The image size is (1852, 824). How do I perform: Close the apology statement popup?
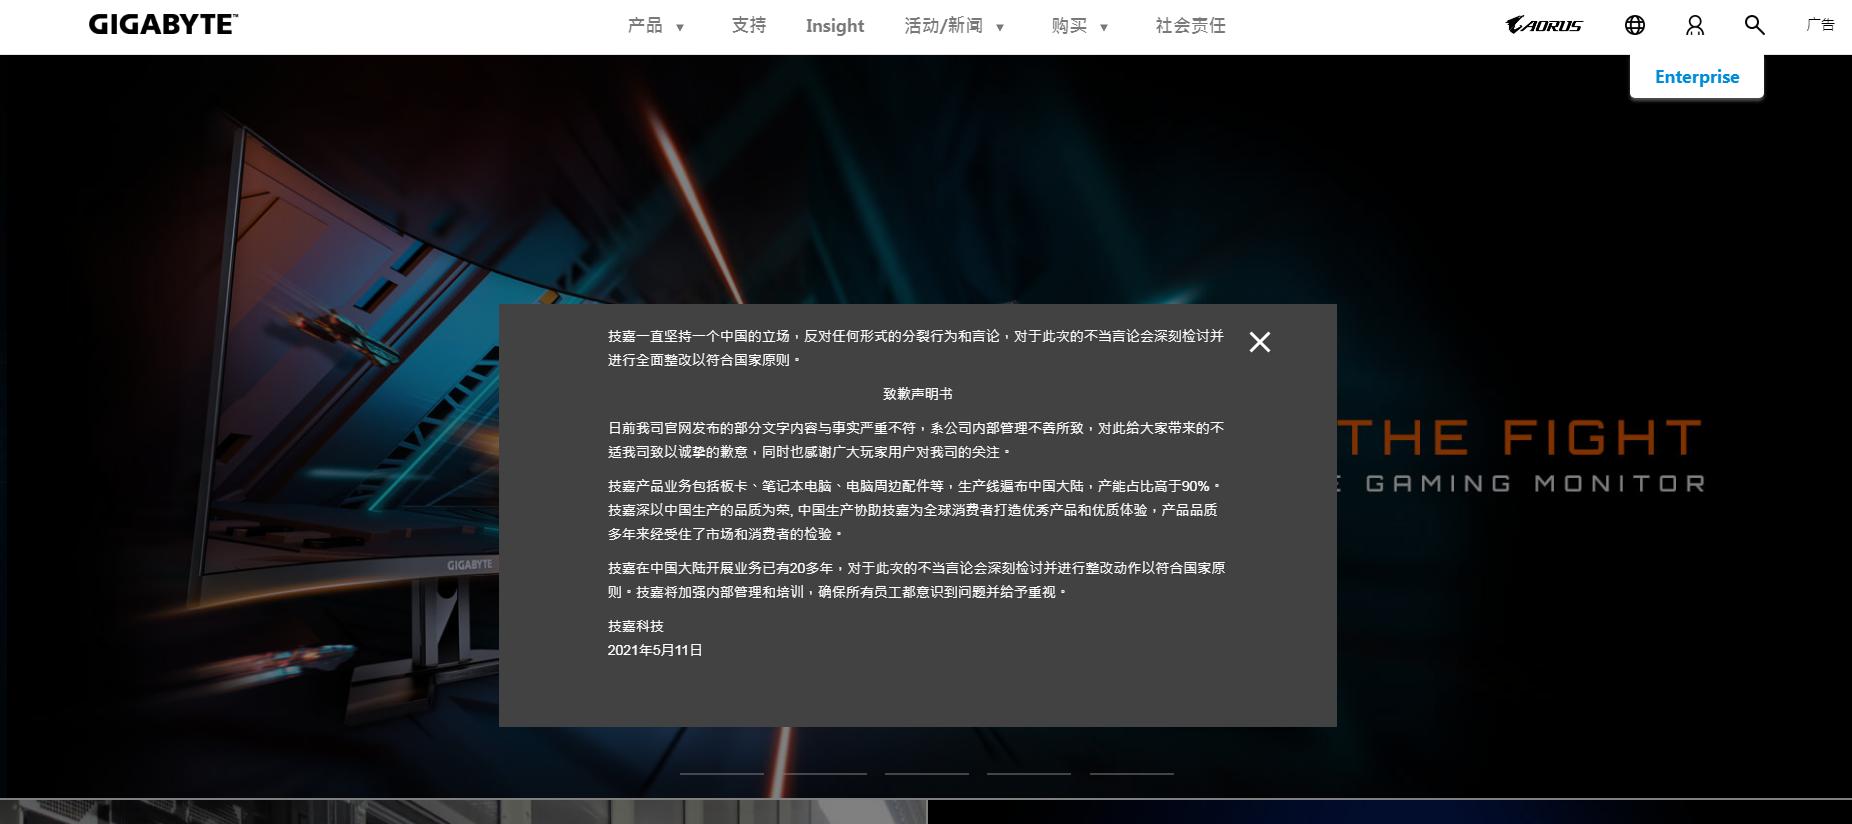pos(1260,342)
